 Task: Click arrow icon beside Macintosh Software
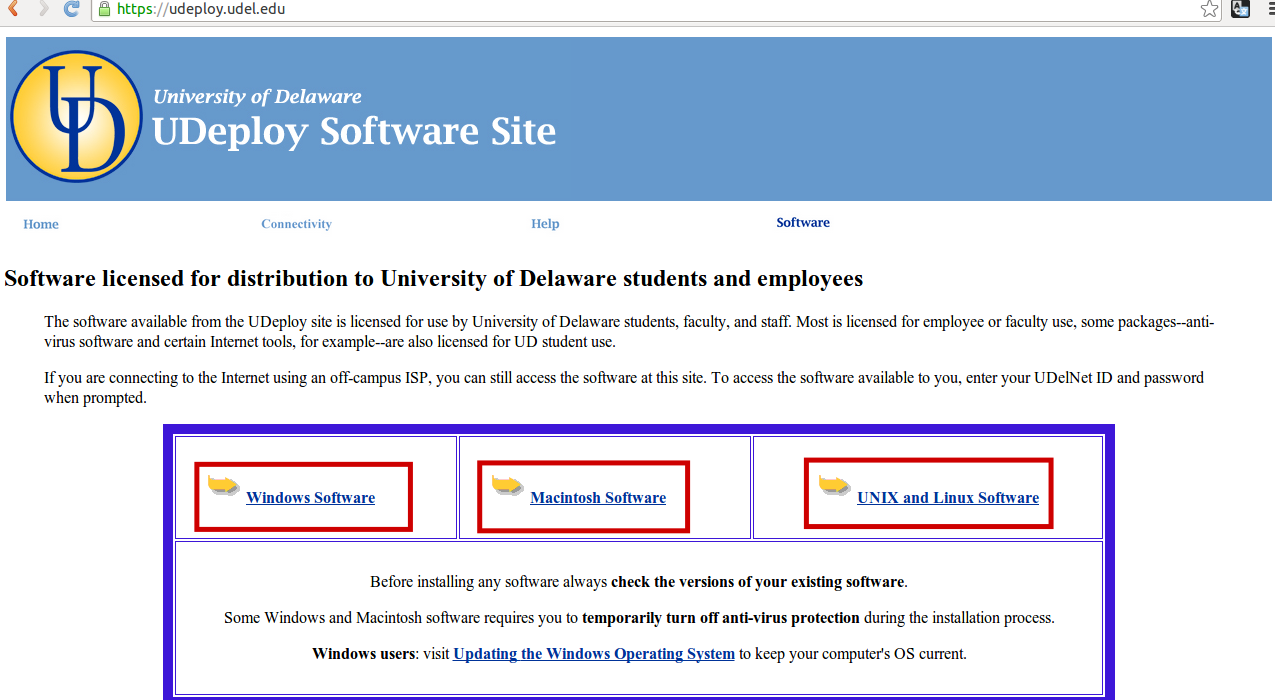(508, 486)
